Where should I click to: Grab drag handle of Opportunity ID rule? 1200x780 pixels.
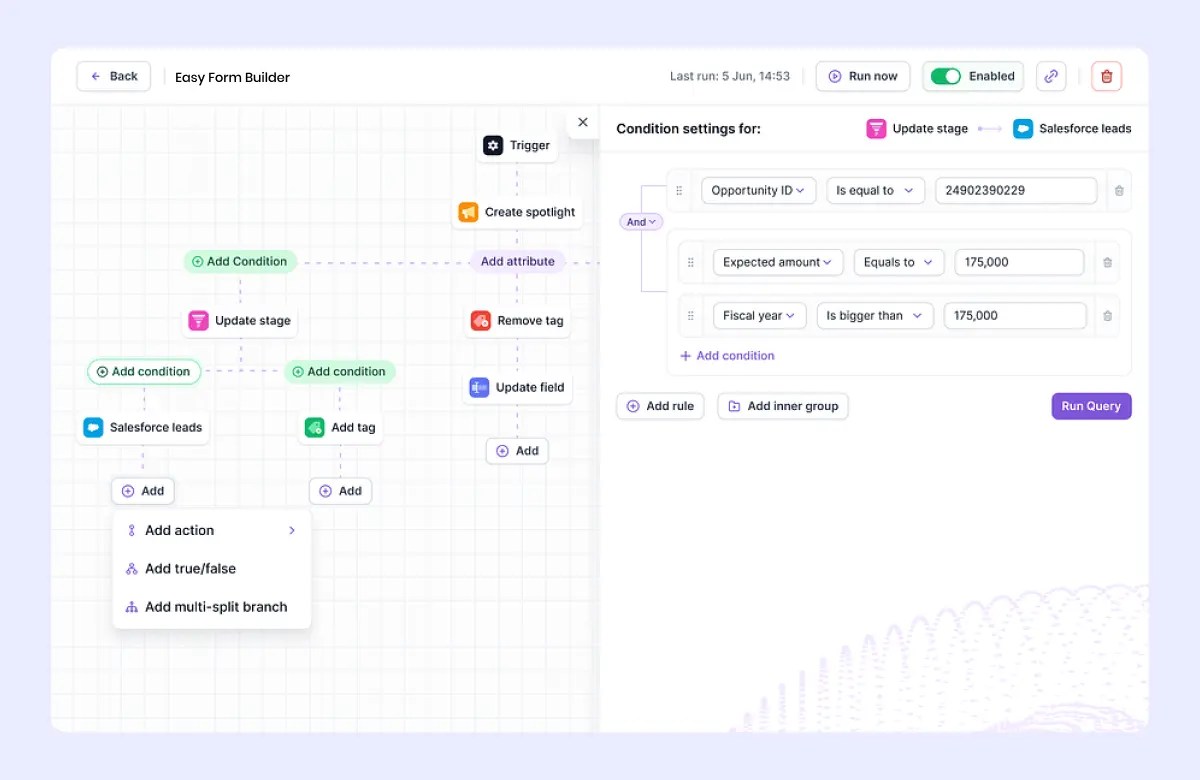[679, 190]
